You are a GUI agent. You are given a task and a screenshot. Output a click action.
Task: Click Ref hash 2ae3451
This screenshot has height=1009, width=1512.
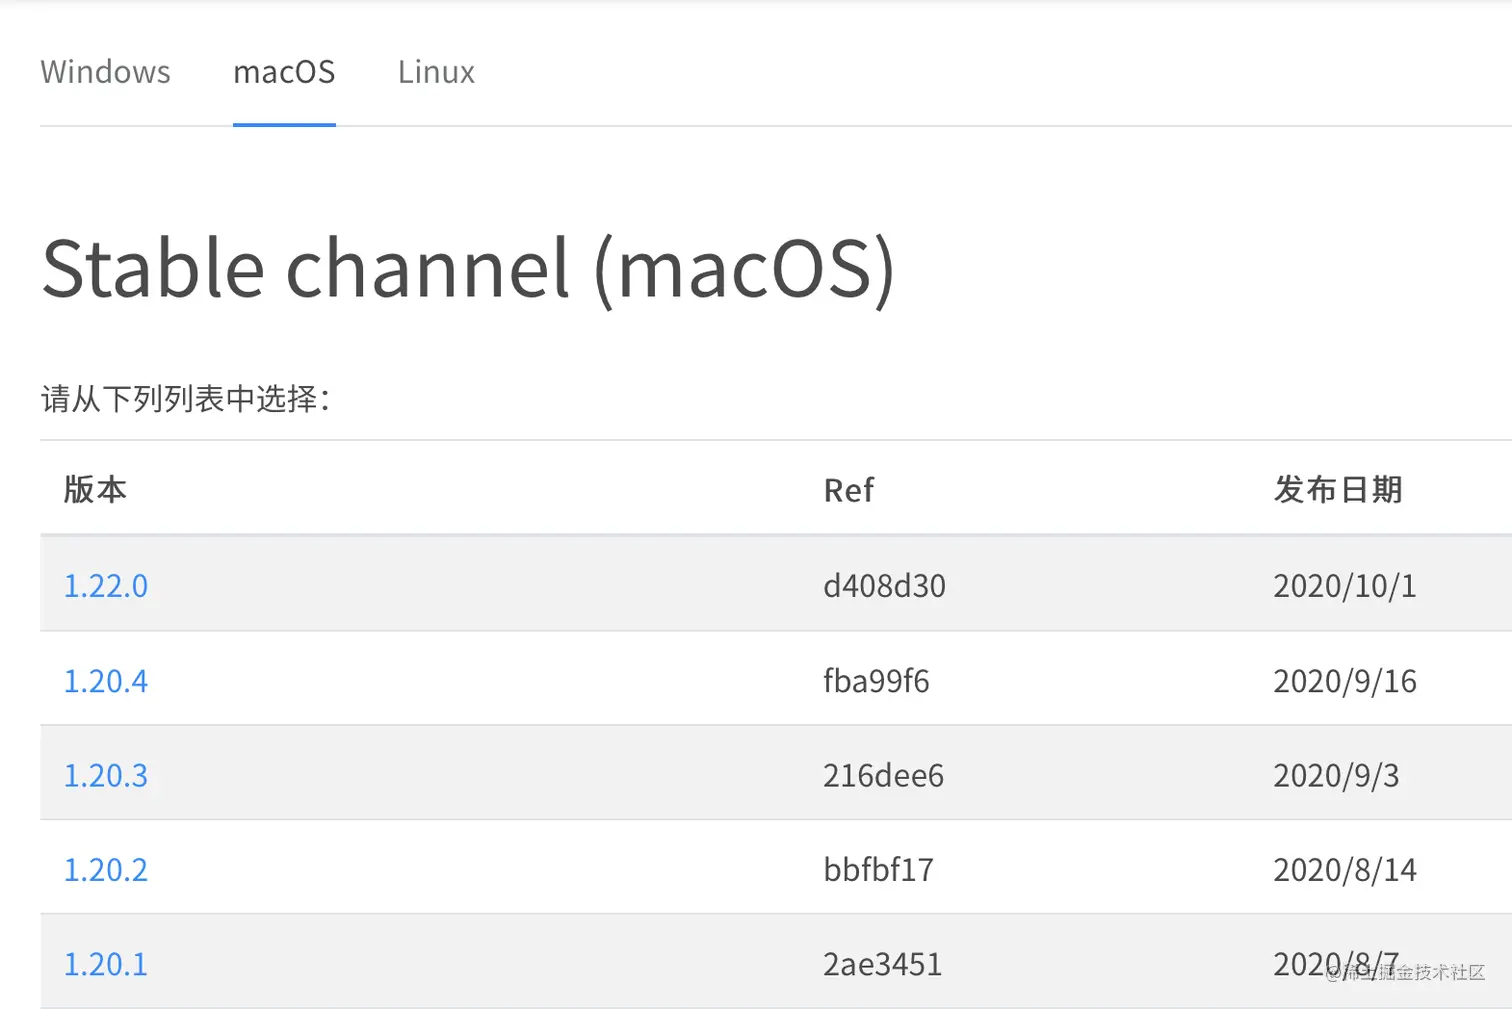pos(882,964)
